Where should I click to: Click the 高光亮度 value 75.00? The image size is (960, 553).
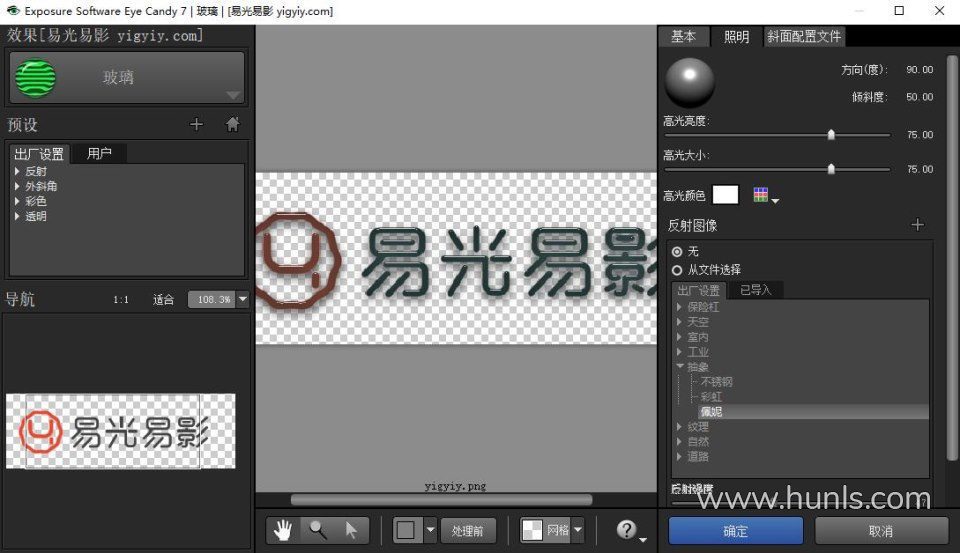pyautogui.click(x=920, y=135)
